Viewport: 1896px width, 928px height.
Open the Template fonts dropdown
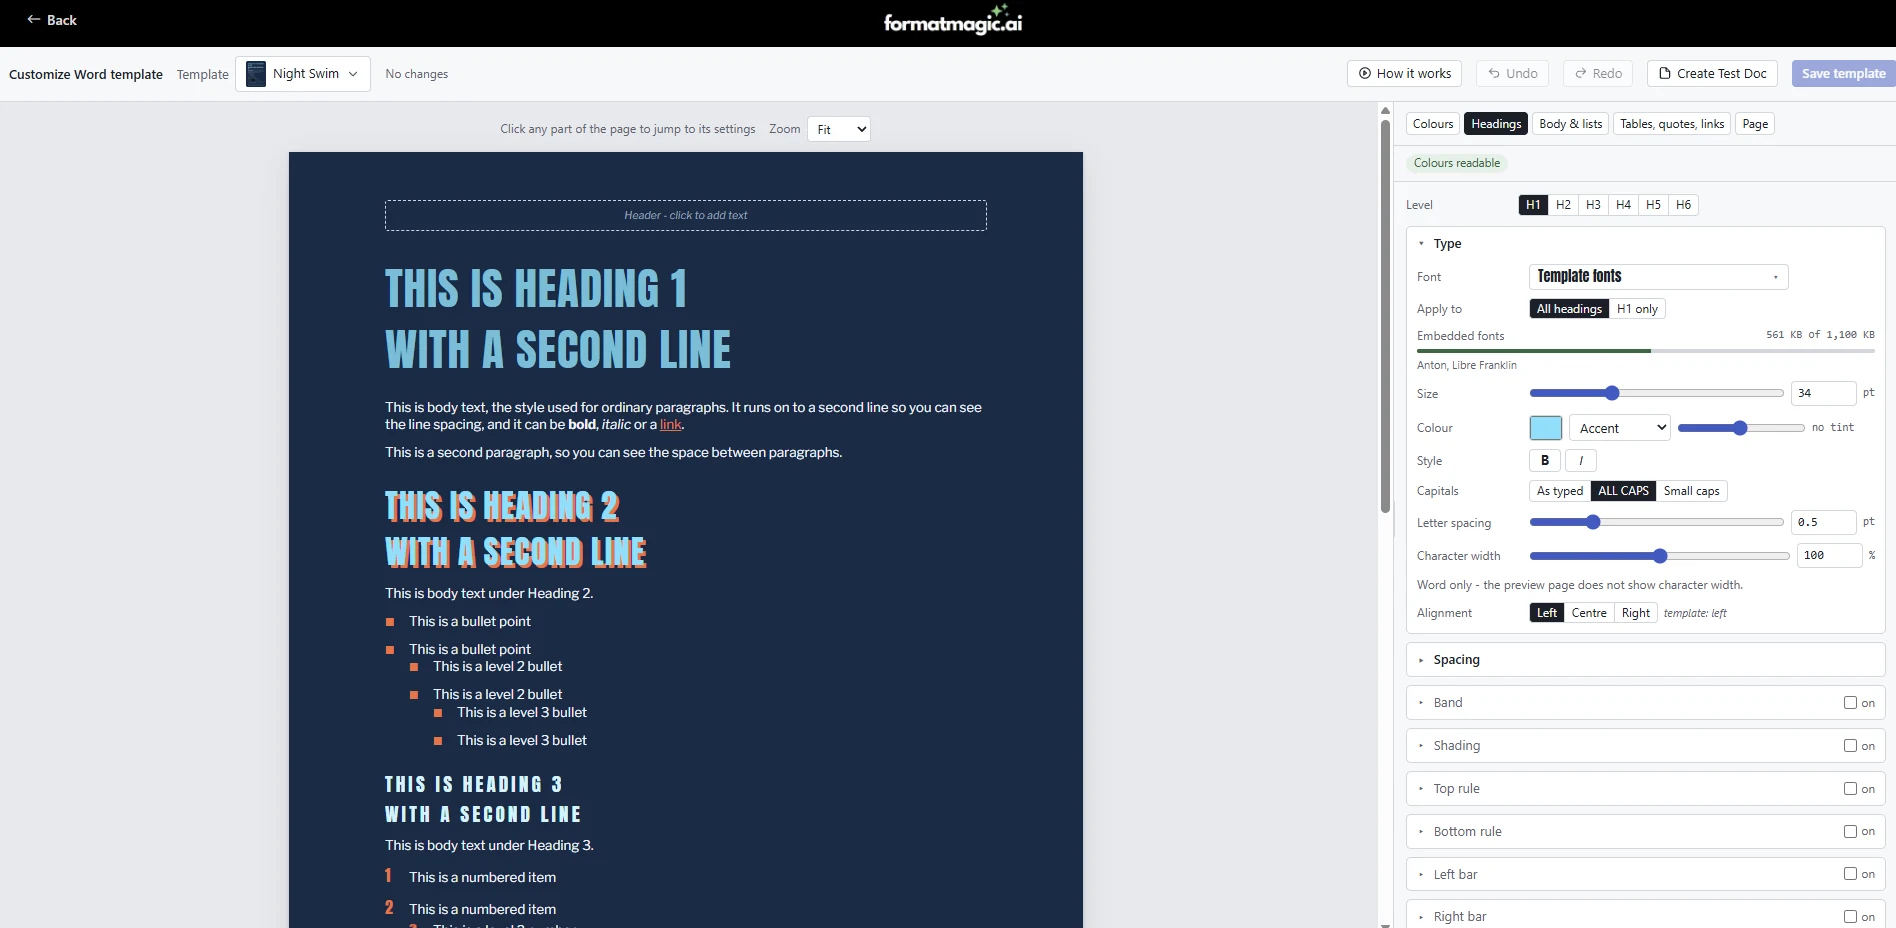tap(1658, 277)
